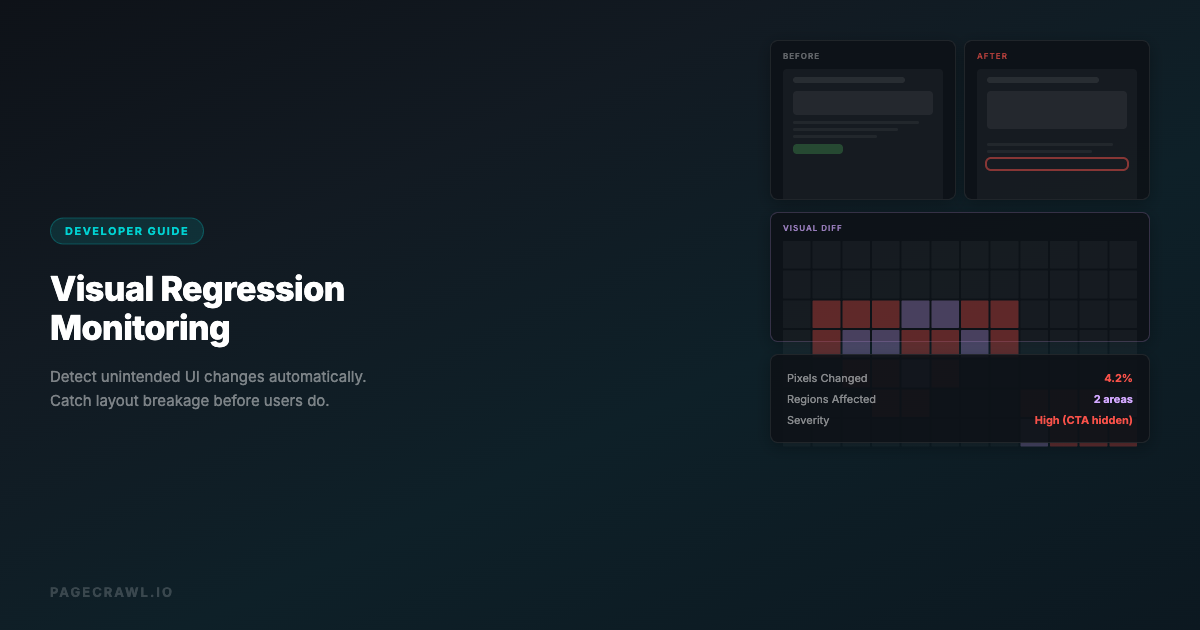Toggle the AFTER snapshot view
The image size is (1200, 630).
pos(1056,119)
